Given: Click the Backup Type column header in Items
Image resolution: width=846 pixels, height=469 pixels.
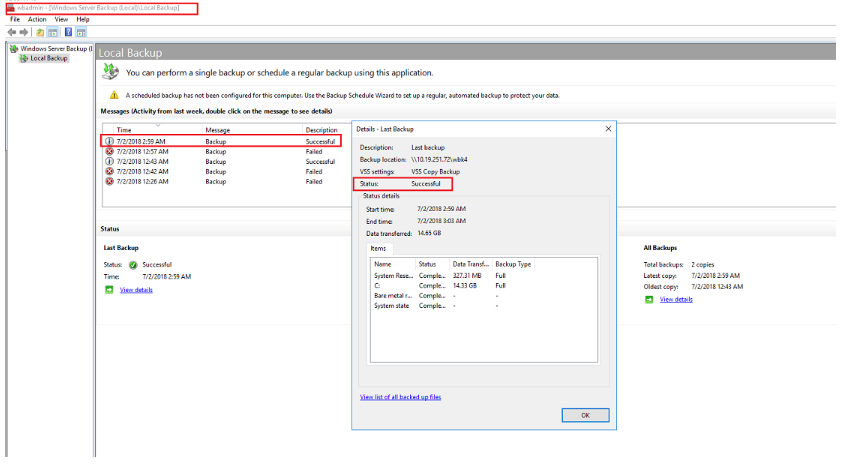Looking at the screenshot, I should [x=513, y=264].
